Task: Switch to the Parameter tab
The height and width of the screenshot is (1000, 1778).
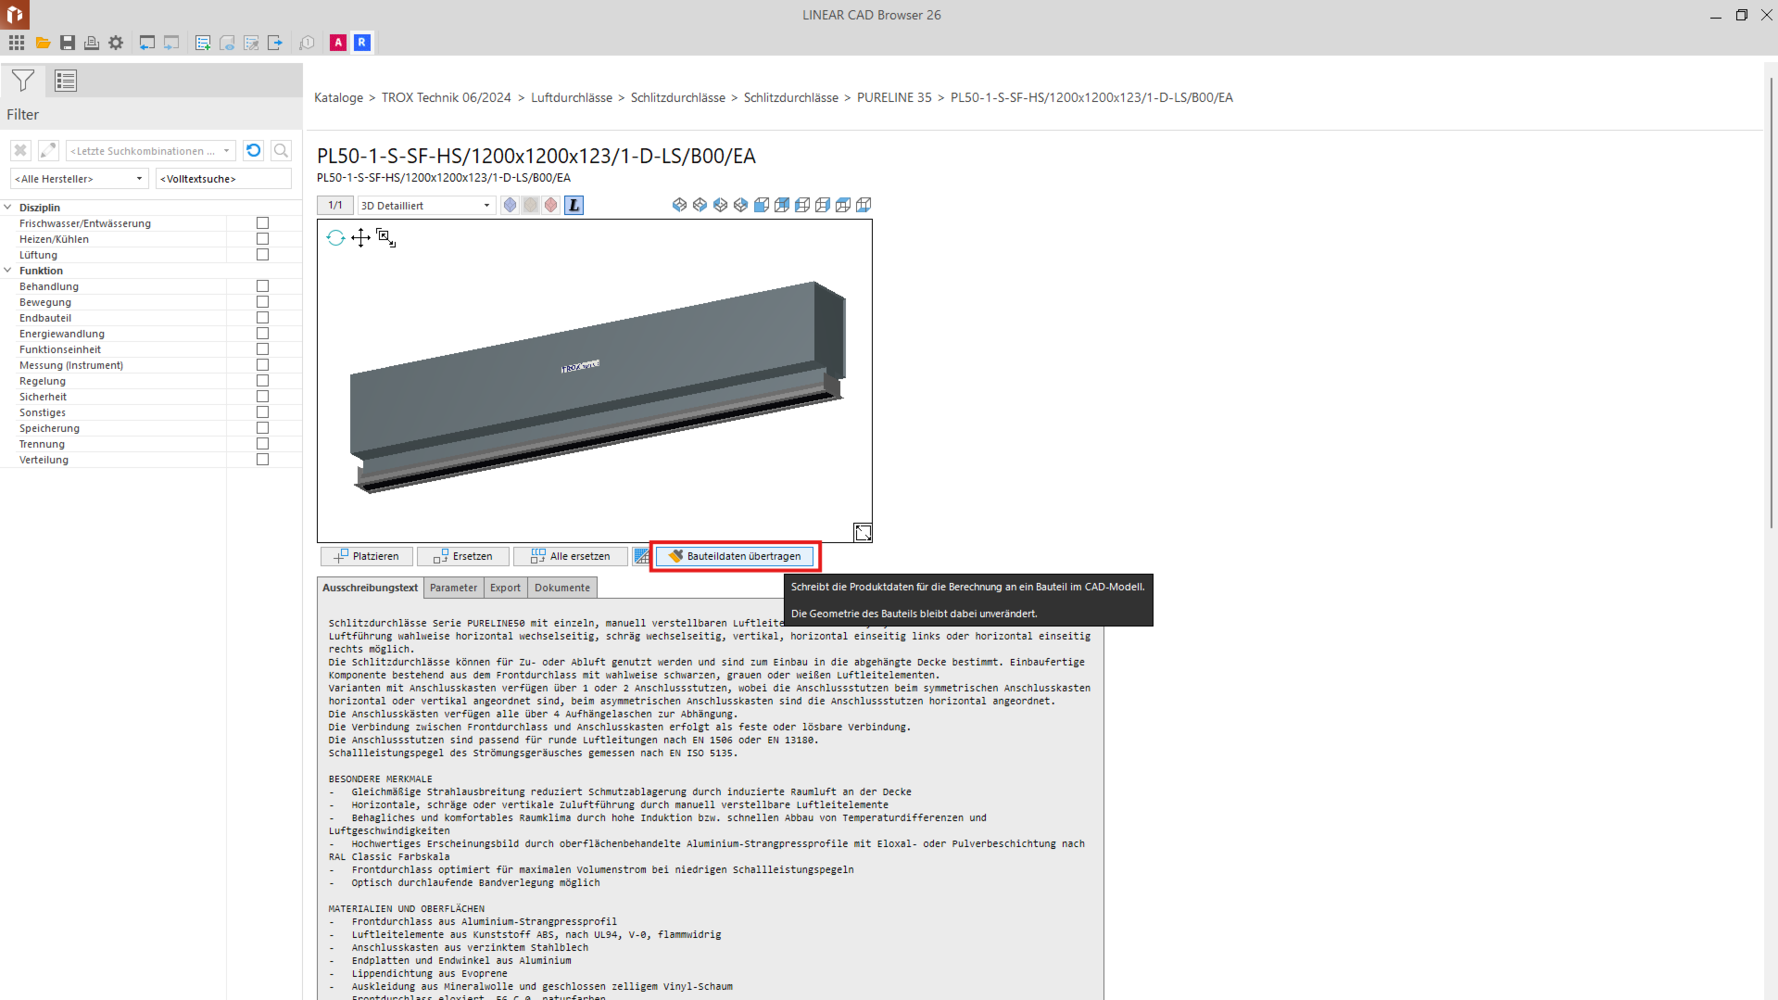Action: [x=453, y=588]
